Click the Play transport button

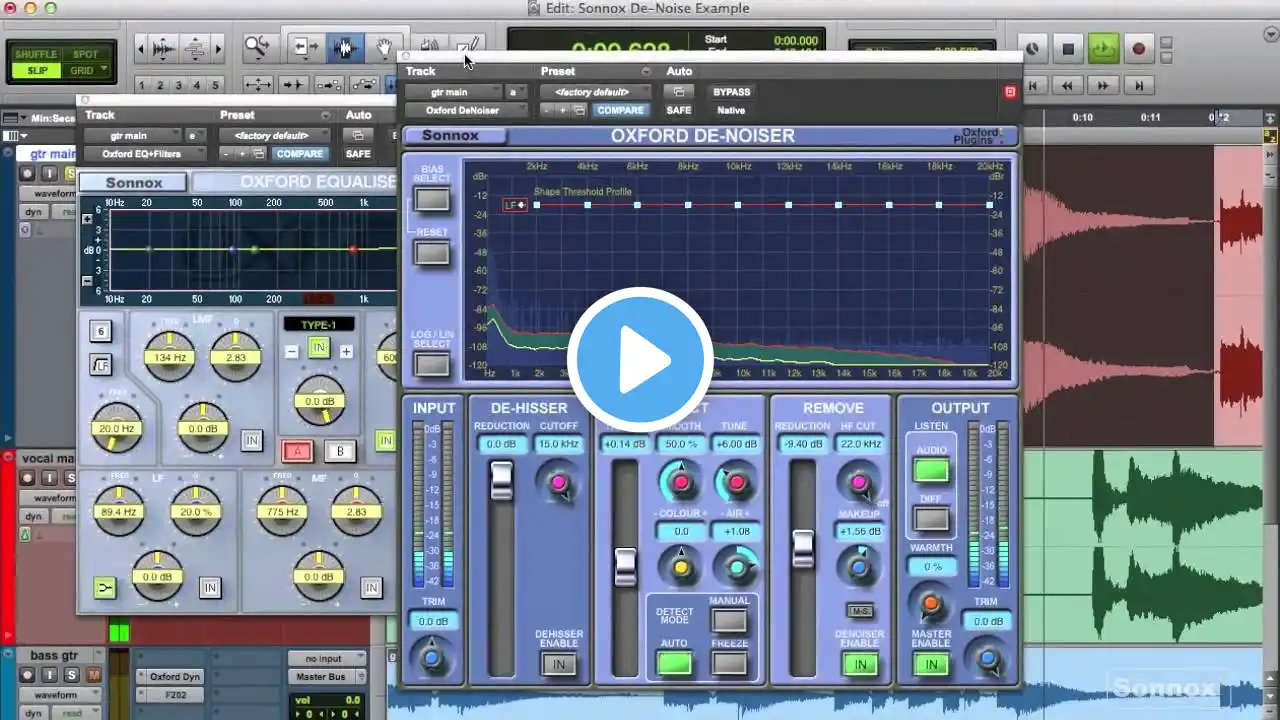[x=1103, y=48]
